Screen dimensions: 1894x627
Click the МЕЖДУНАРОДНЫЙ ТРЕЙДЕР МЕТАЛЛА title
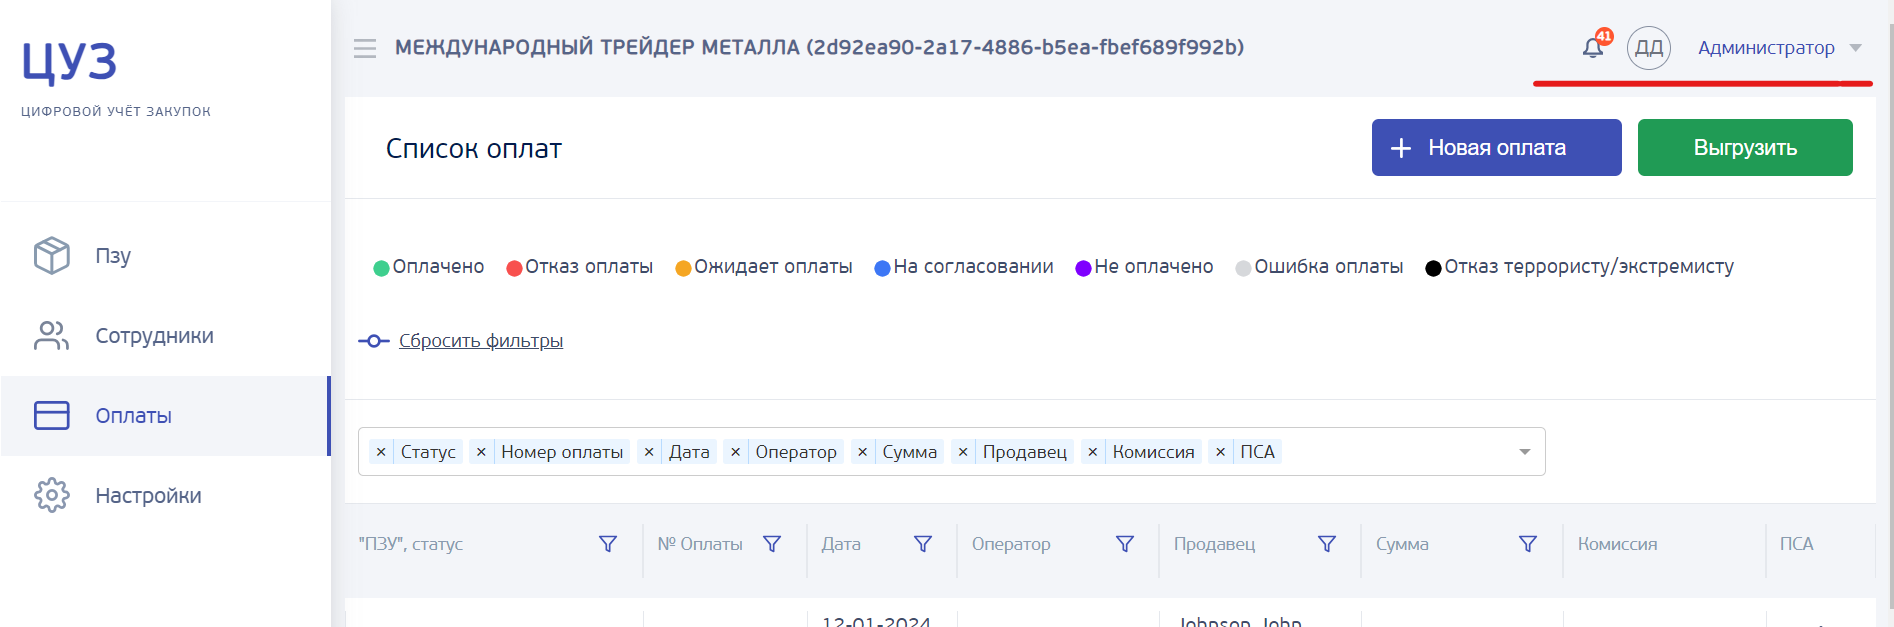[819, 47]
